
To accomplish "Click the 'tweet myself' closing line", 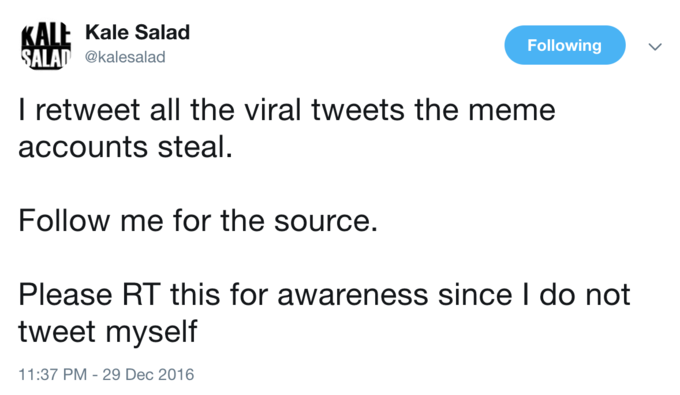I will (108, 333).
